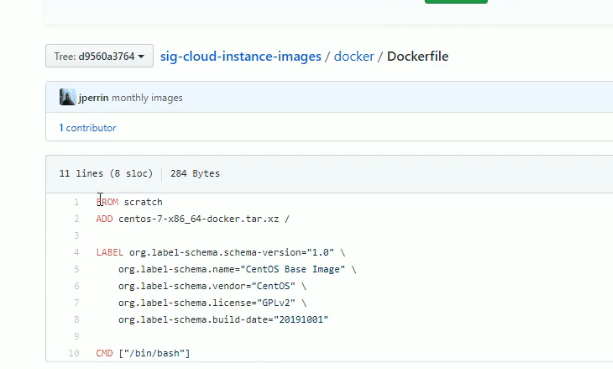The height and width of the screenshot is (369, 613).
Task: Click the LABEL keyword on line 4
Action: point(109,253)
